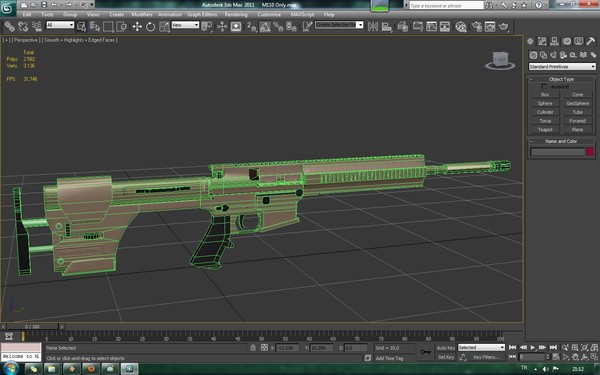Image resolution: width=600 pixels, height=375 pixels.
Task: Open the MAXScript menu
Action: point(302,15)
